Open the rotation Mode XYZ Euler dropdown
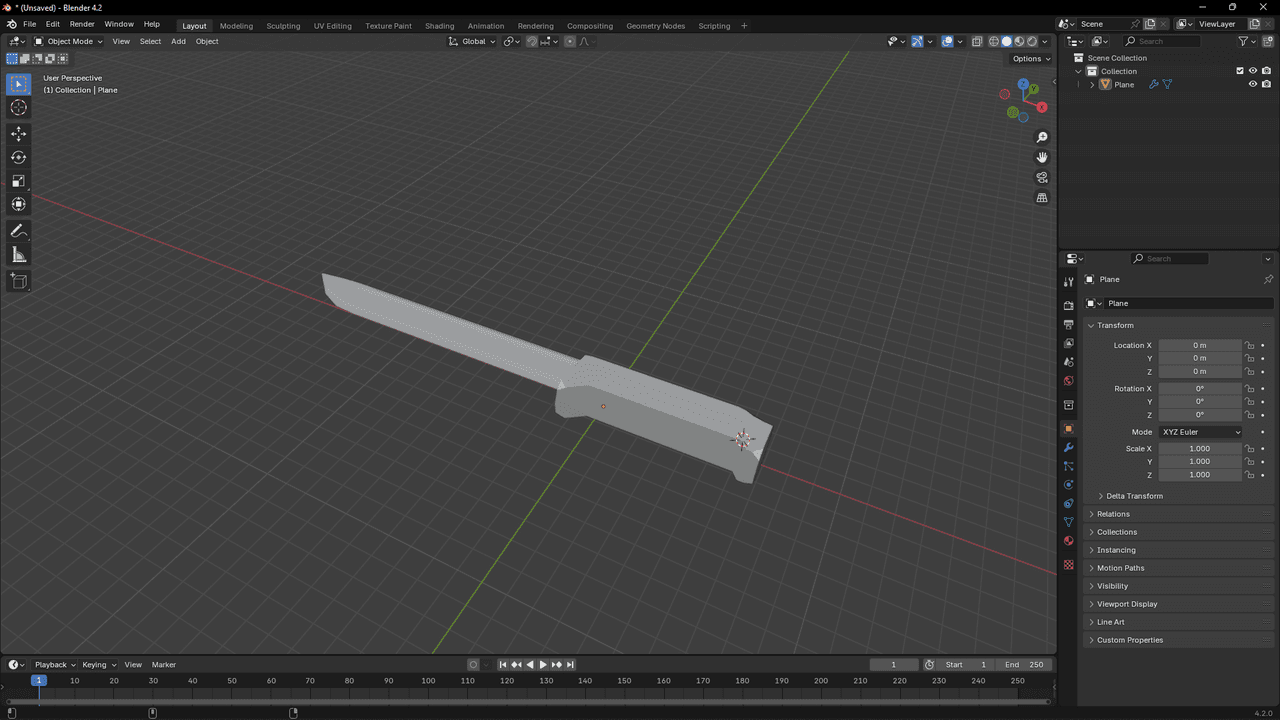The height and width of the screenshot is (720, 1280). coord(1200,432)
